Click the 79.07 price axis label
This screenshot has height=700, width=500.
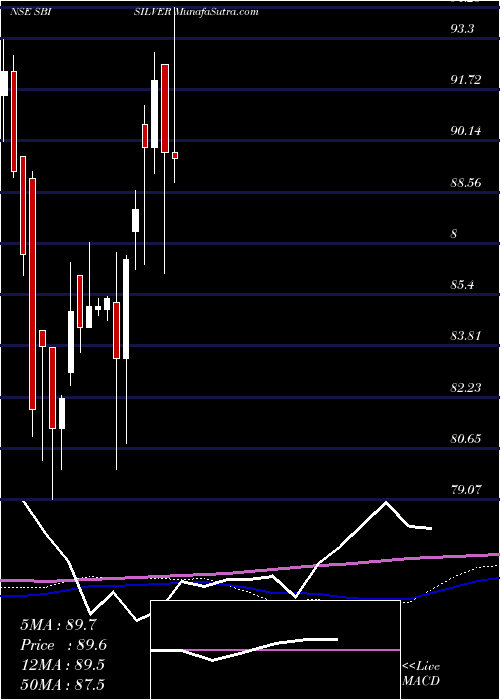[x=466, y=489]
